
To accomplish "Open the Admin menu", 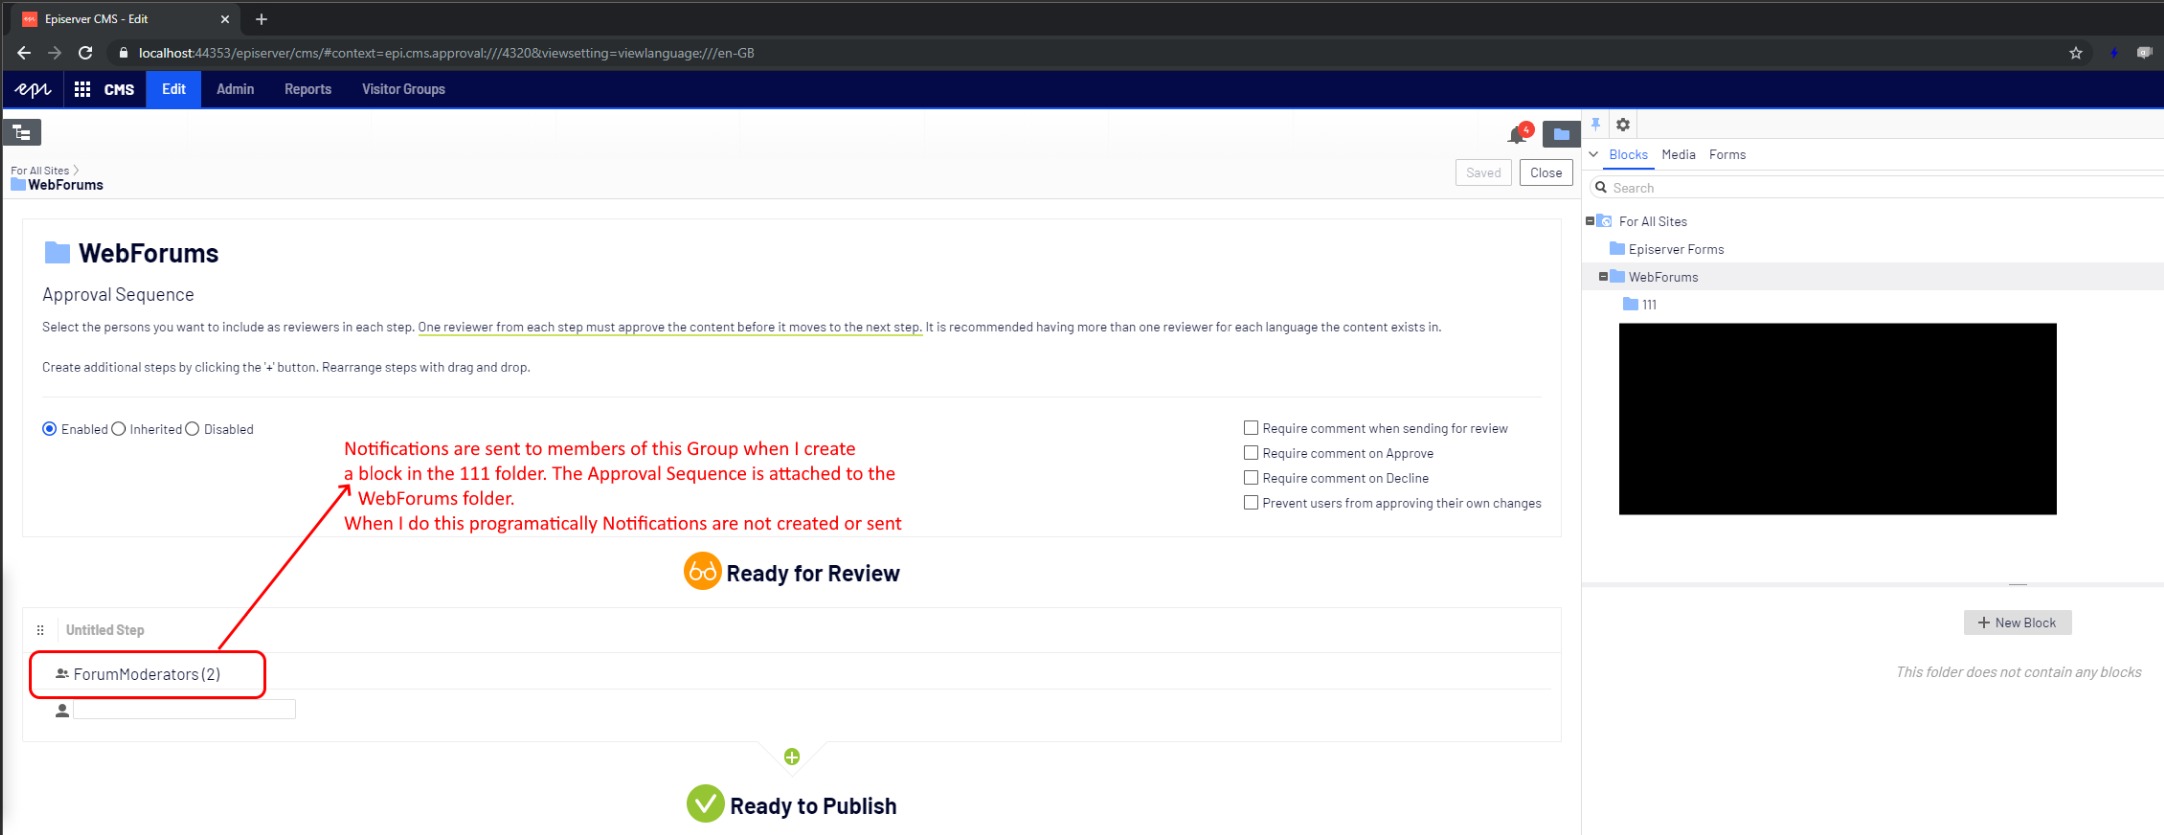I will [235, 89].
